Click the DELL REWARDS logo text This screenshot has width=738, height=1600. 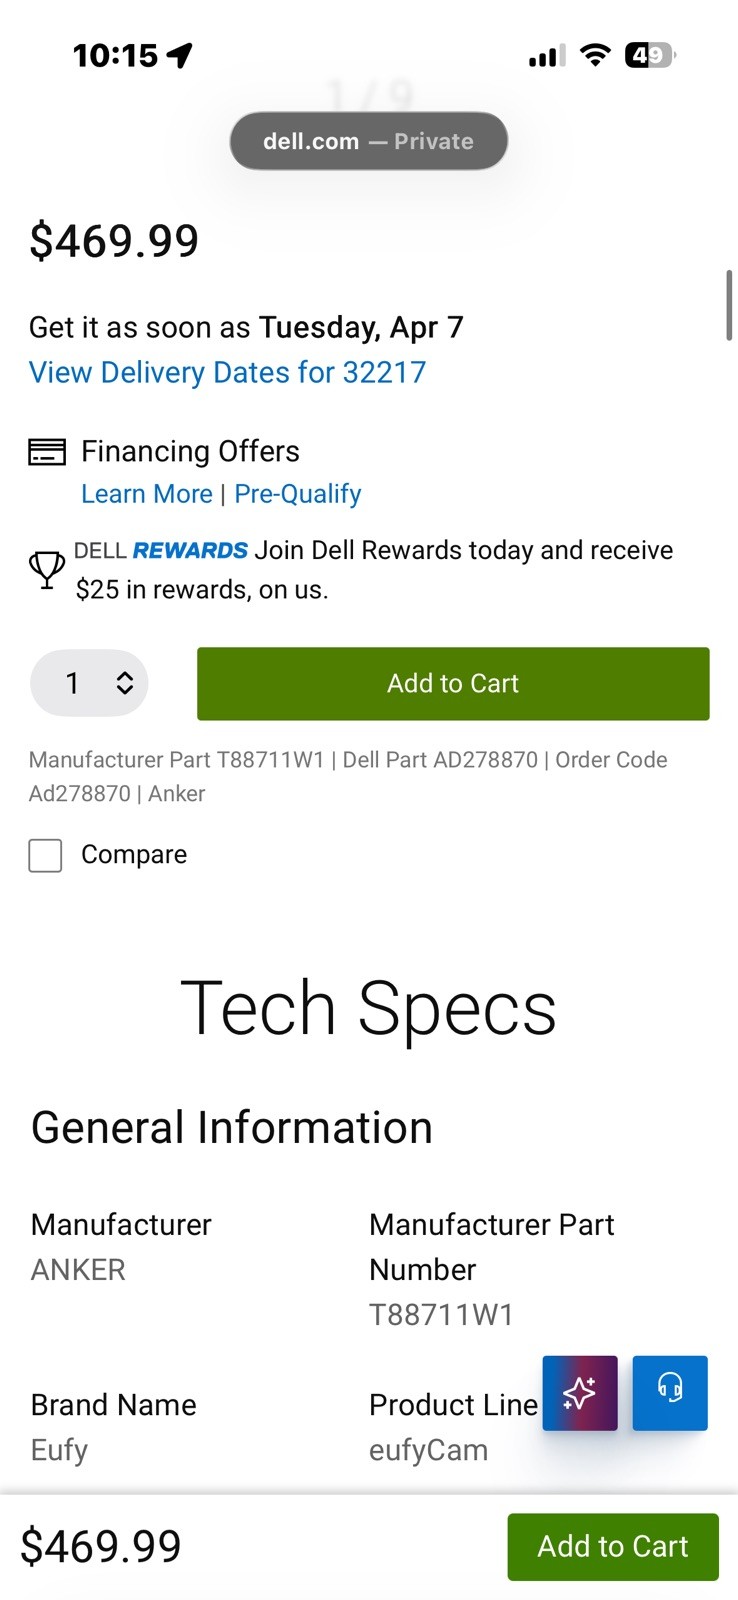tap(161, 550)
